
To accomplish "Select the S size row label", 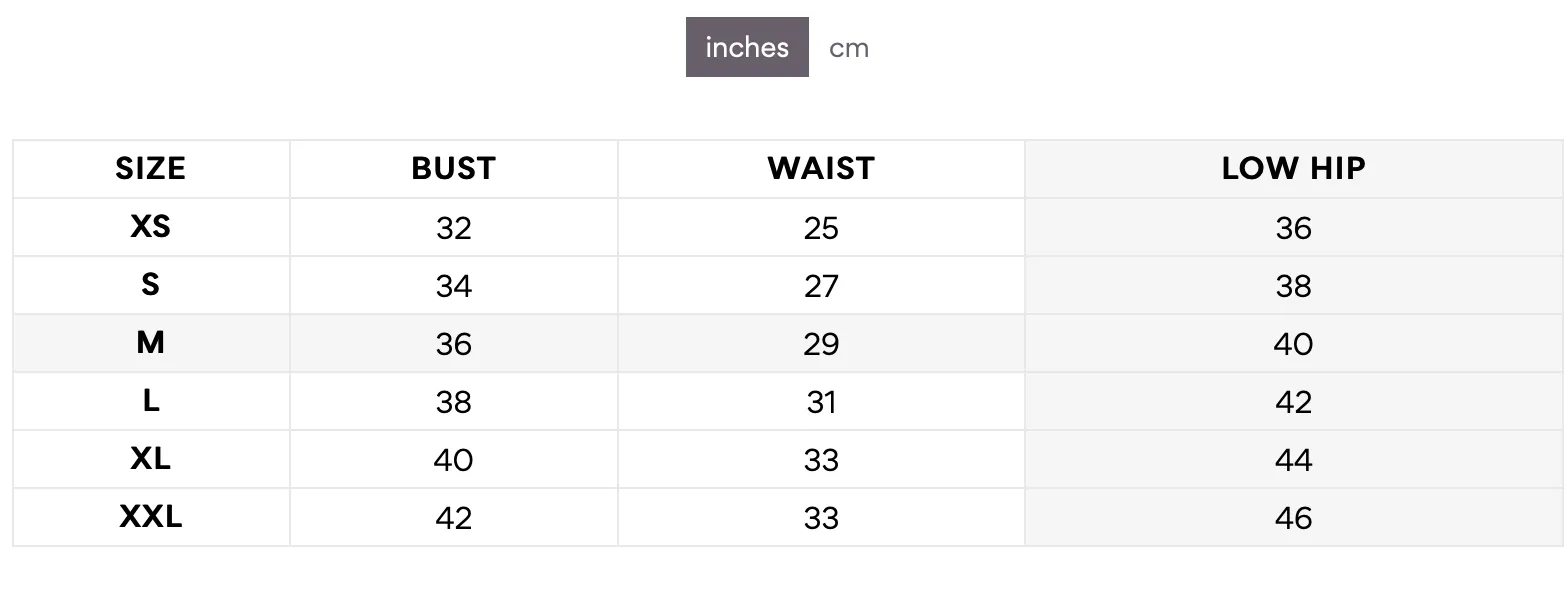I will (x=151, y=285).
